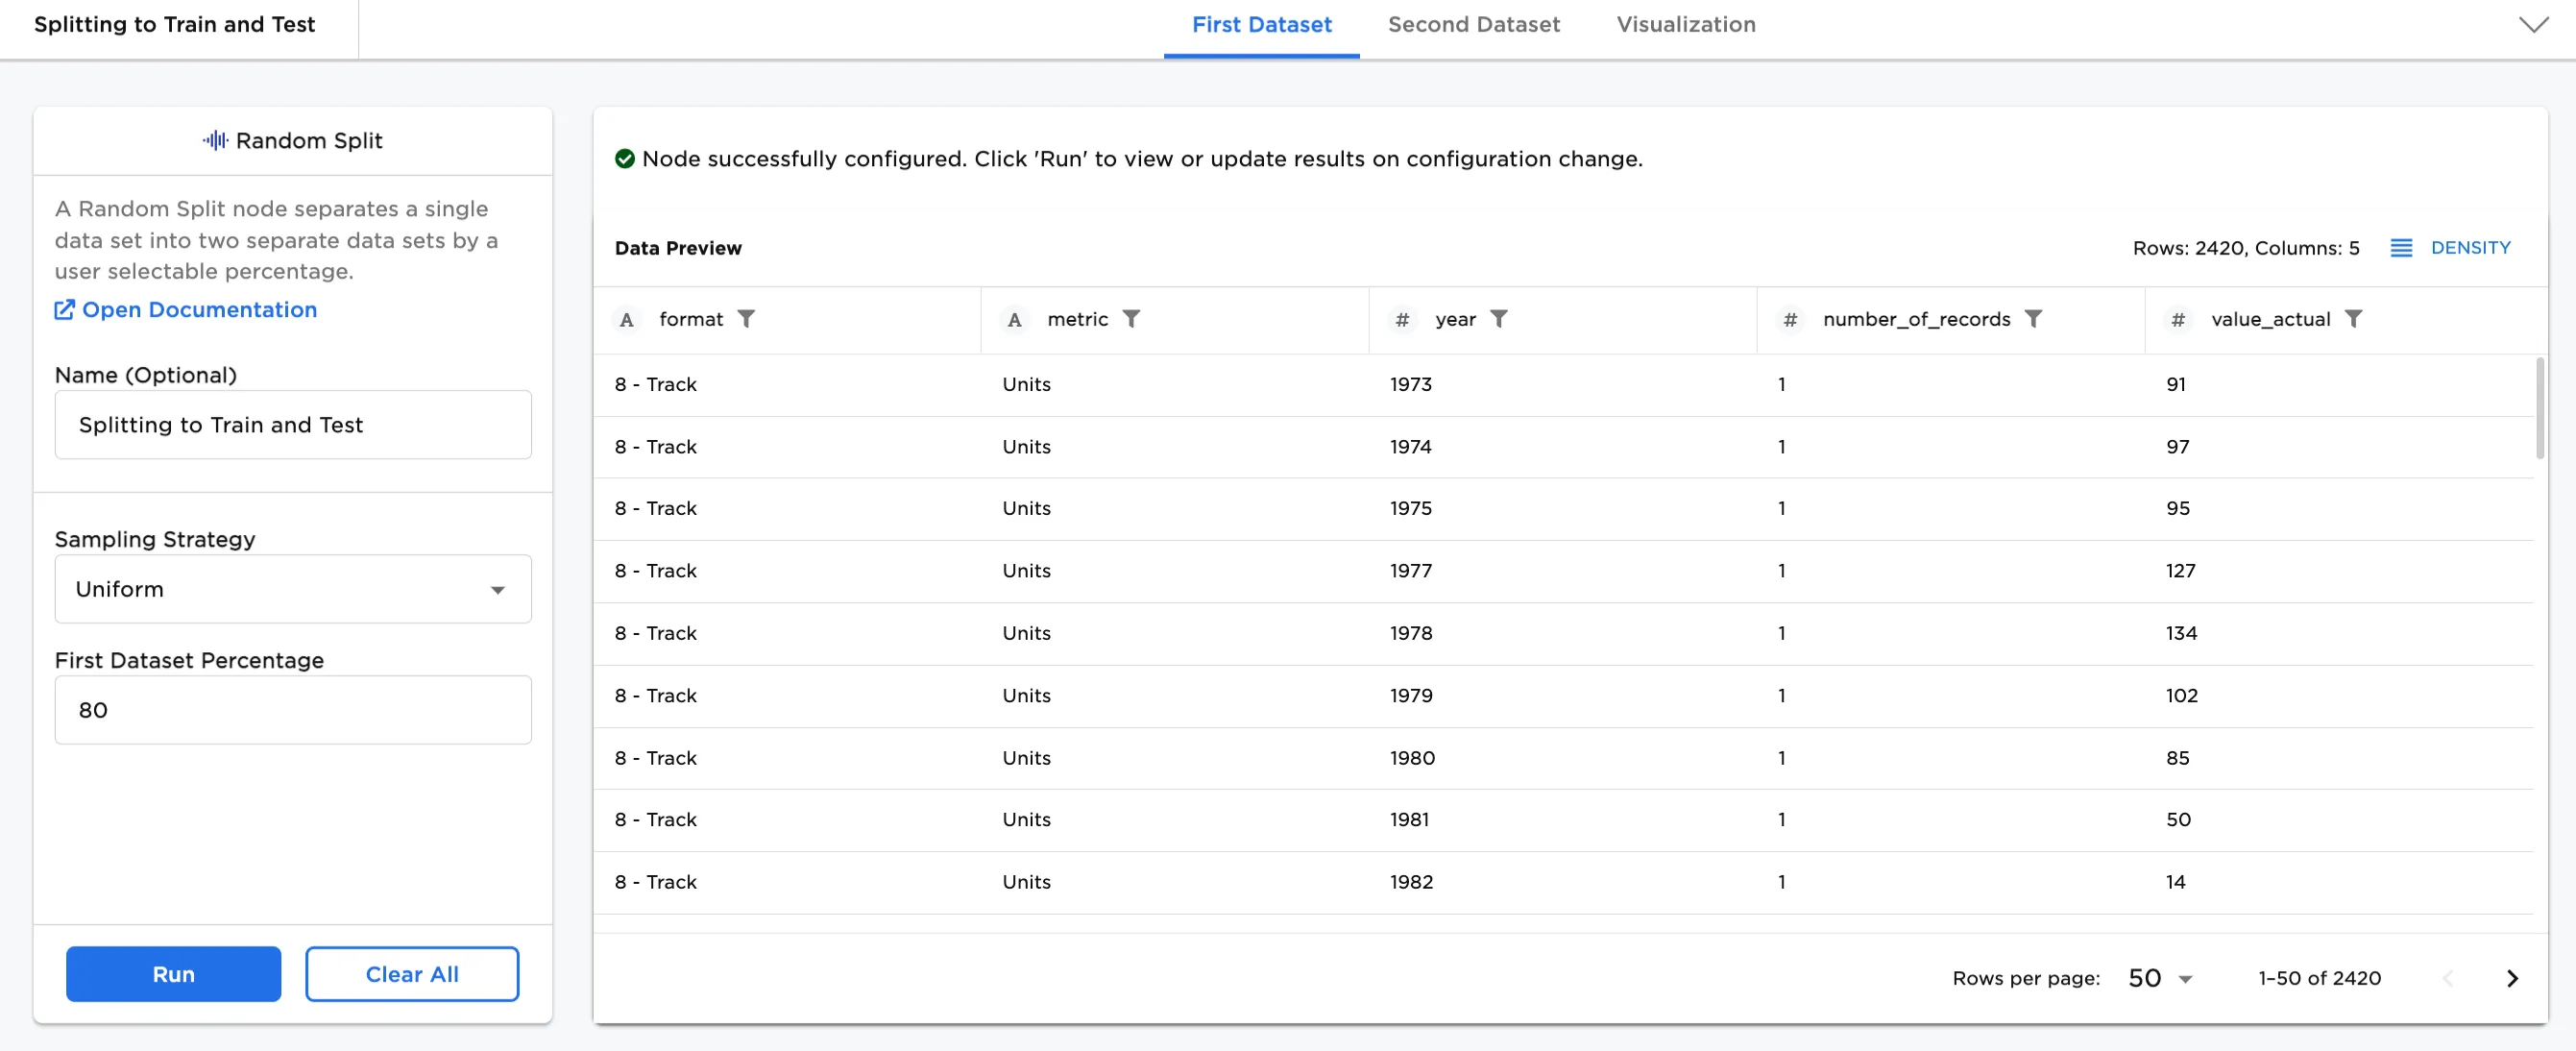
Task: Click the table's vertical scrollbar
Action: (2540, 408)
